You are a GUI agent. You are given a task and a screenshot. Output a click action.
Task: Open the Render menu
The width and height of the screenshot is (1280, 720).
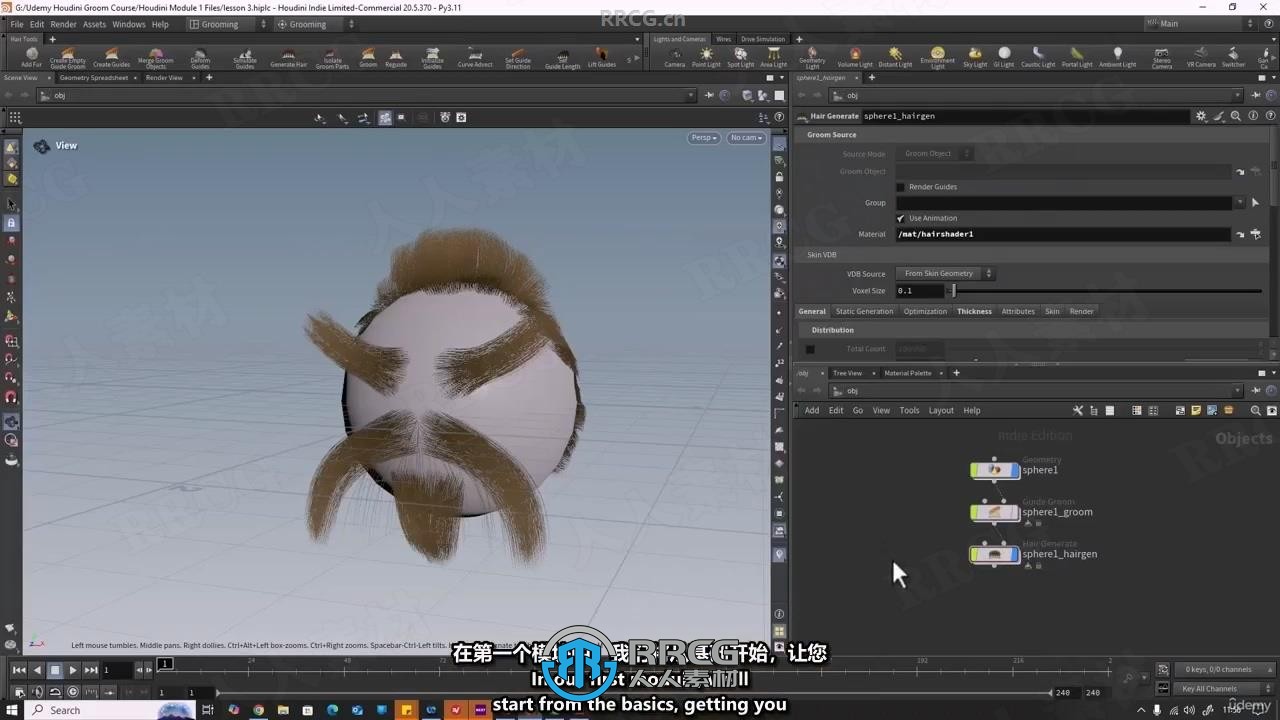coord(63,24)
